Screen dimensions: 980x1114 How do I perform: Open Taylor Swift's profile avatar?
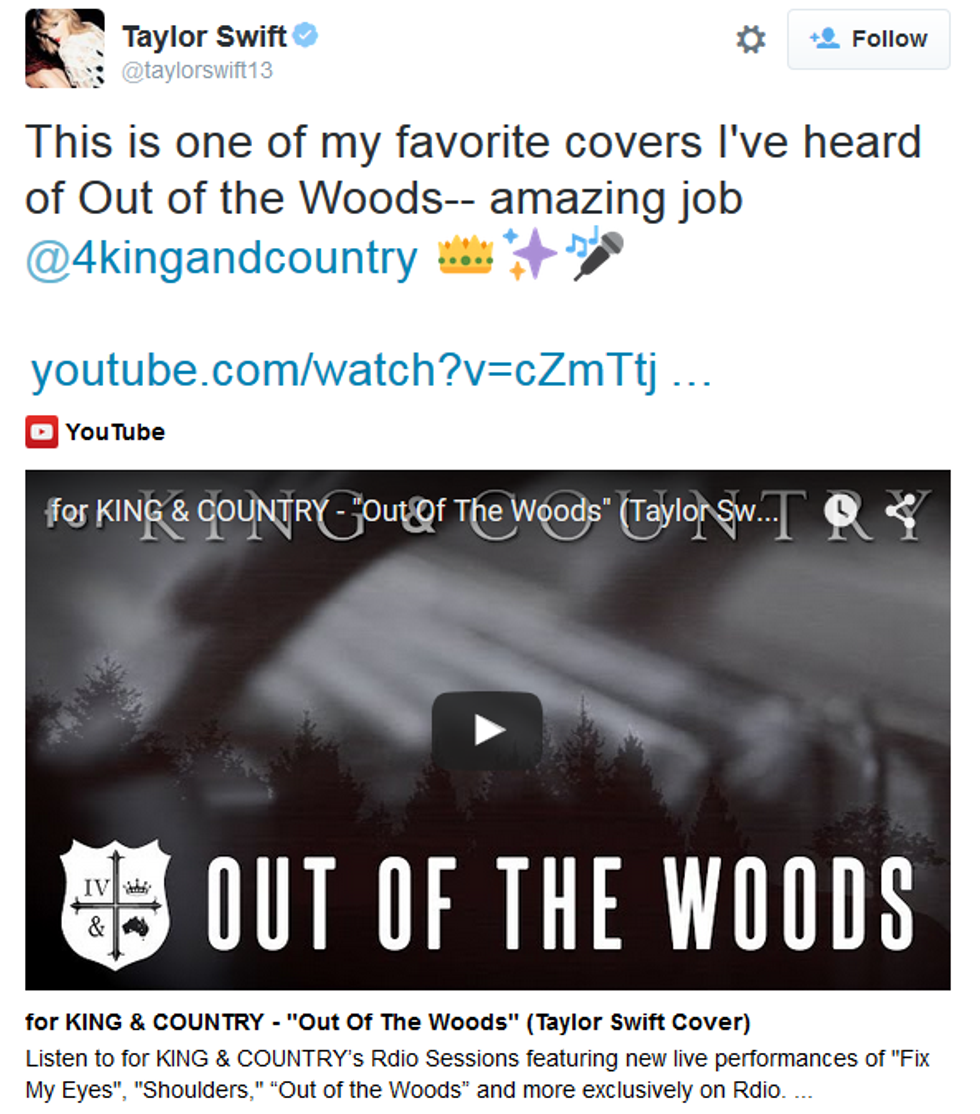click(65, 48)
